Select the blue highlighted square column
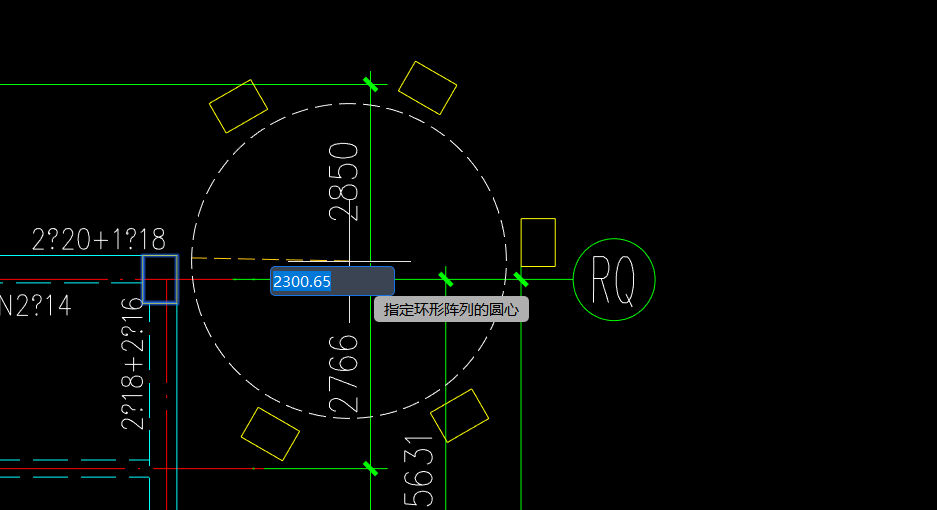Viewport: 937px width, 510px height. (x=160, y=279)
